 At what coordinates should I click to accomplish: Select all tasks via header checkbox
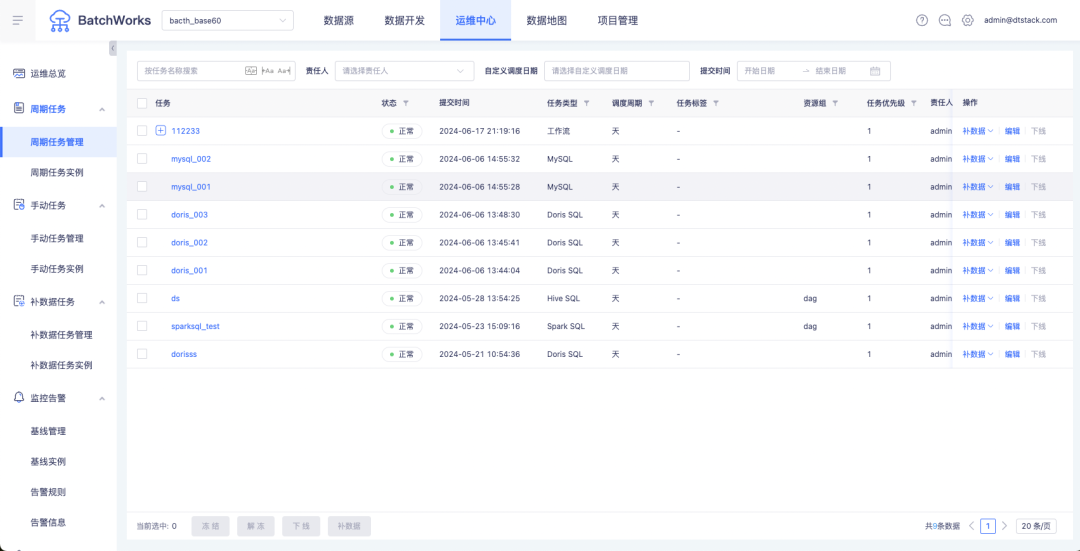142,103
